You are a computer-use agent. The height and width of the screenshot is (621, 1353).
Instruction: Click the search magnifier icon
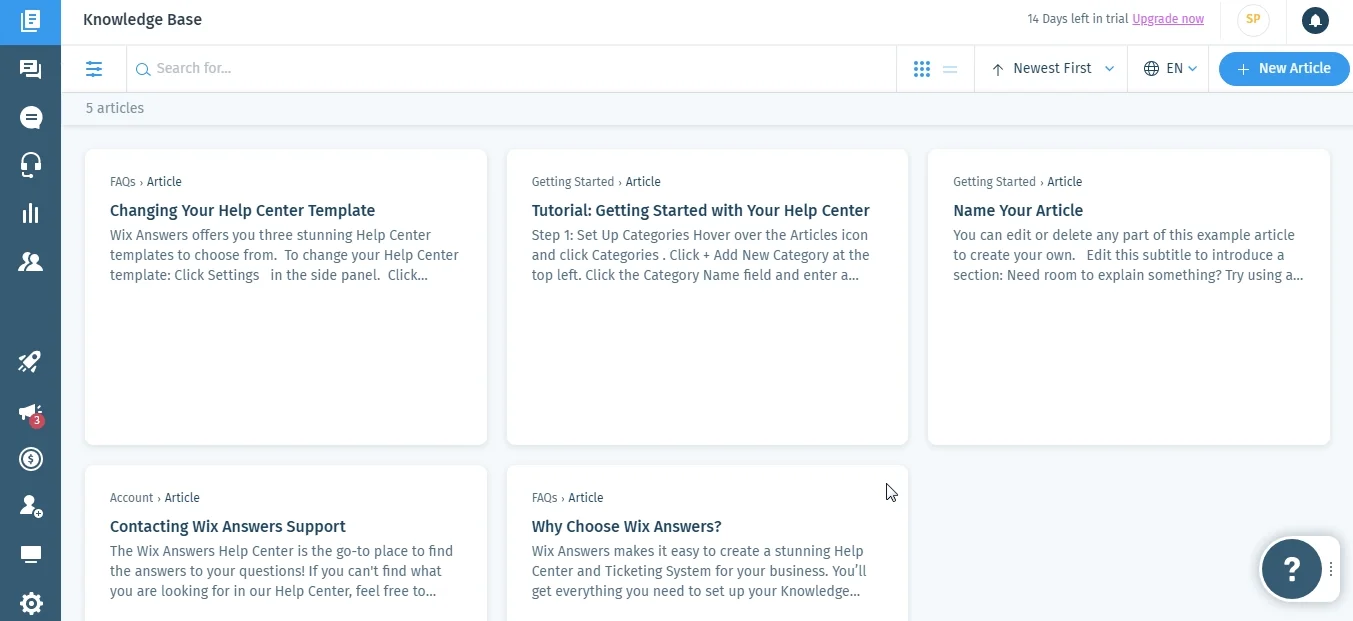click(143, 69)
